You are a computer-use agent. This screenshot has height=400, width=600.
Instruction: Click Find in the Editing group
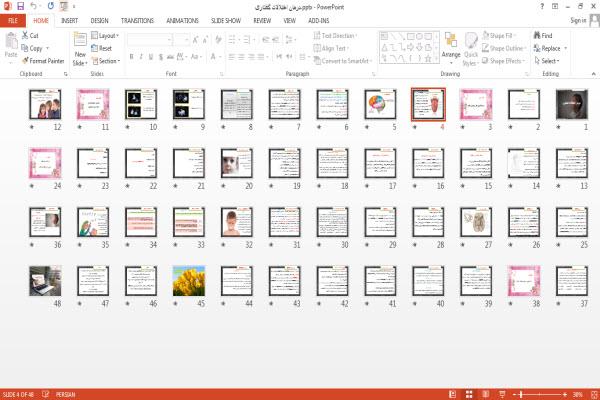pyautogui.click(x=543, y=36)
